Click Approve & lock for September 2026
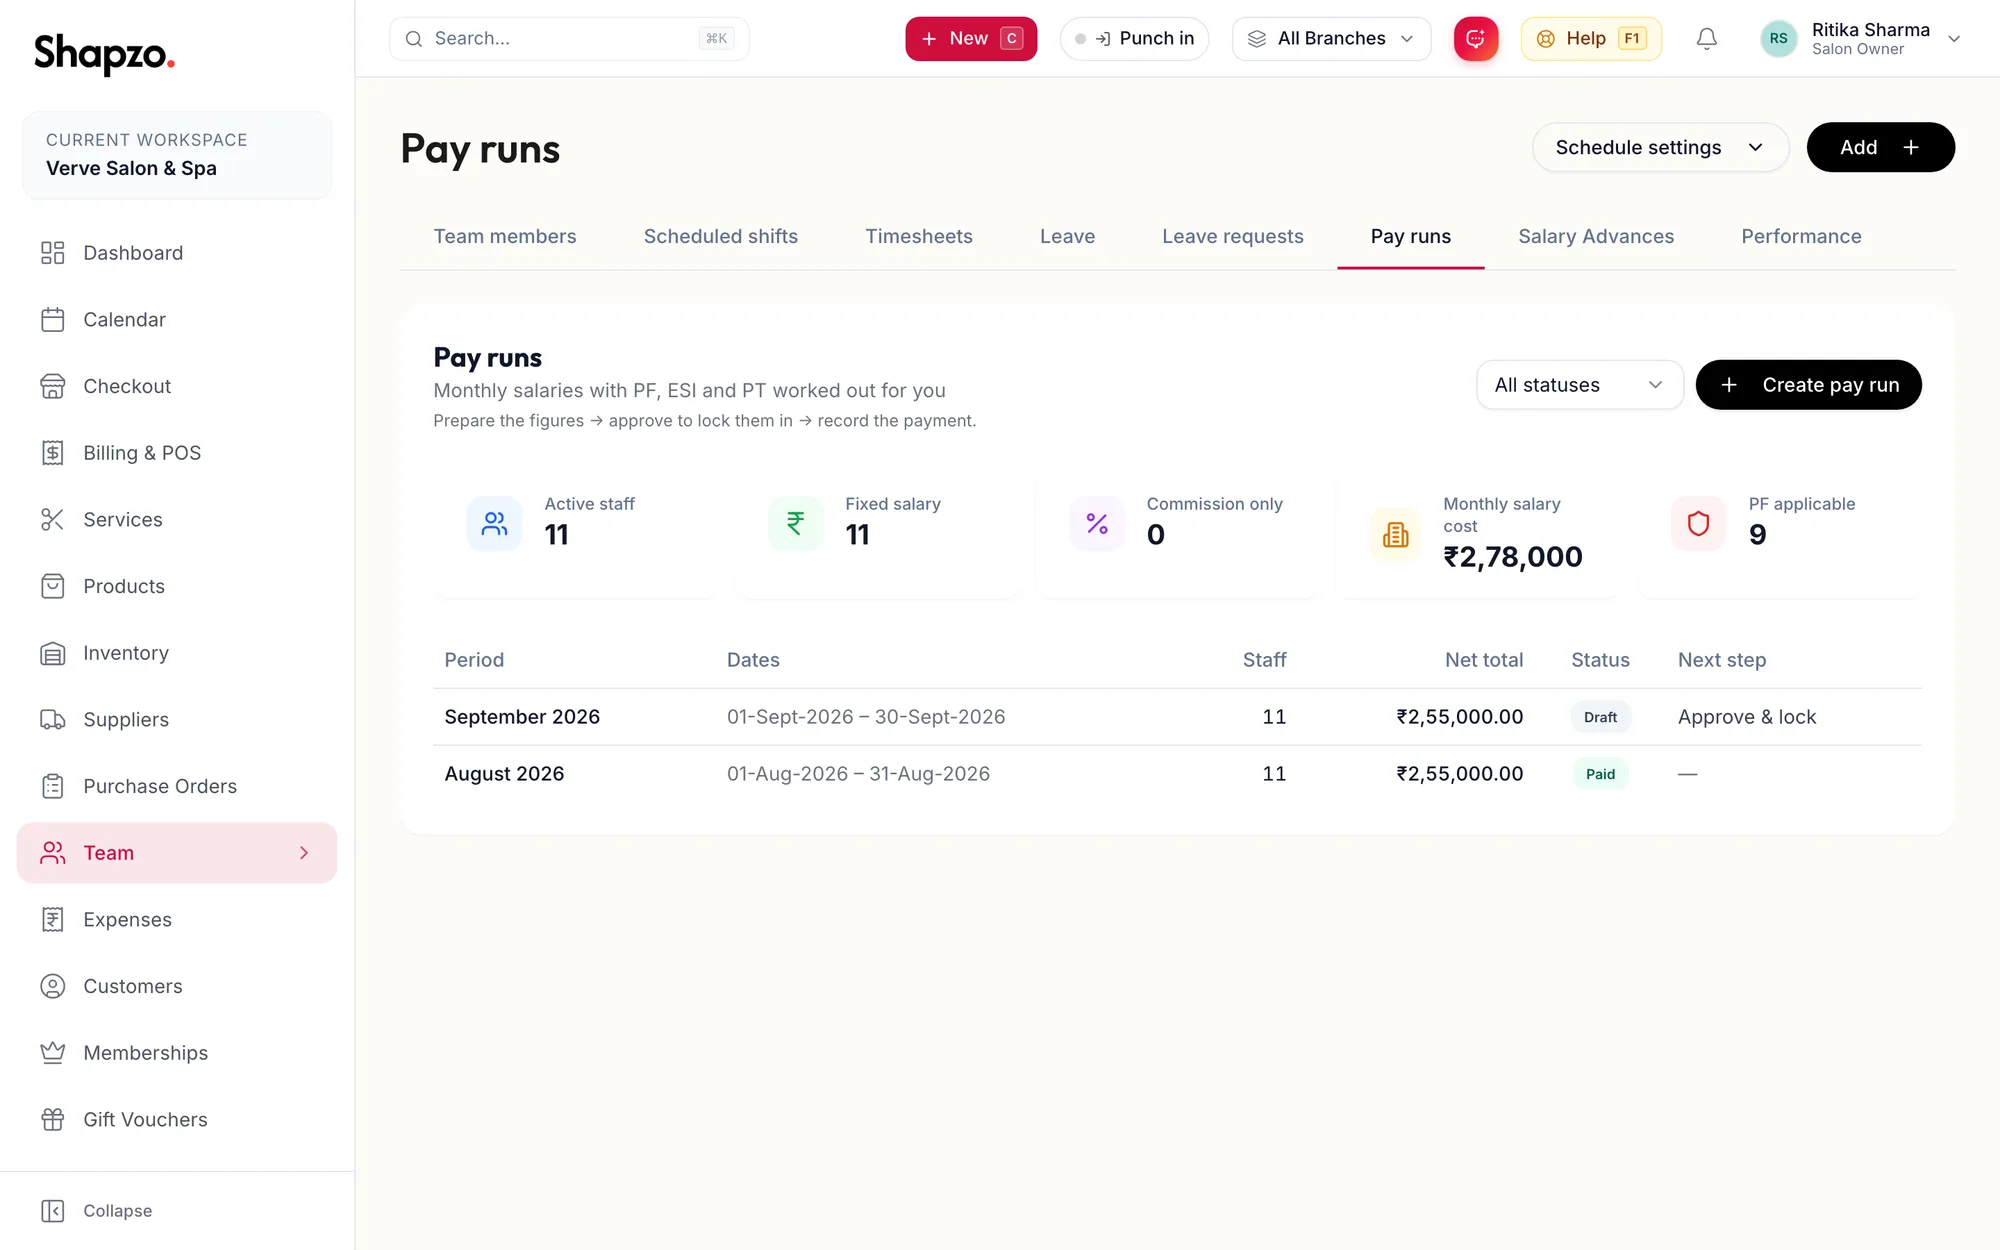Image resolution: width=2000 pixels, height=1250 pixels. (x=1747, y=717)
